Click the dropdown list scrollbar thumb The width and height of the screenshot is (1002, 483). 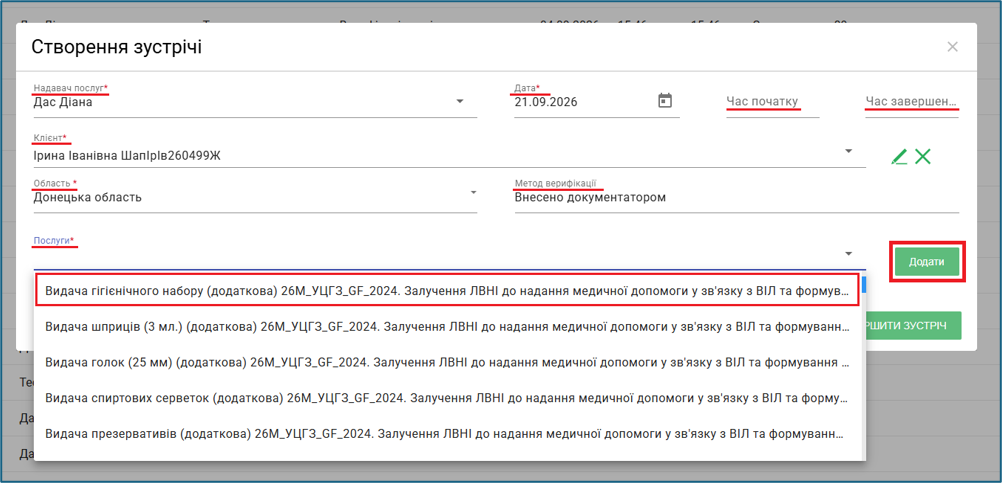click(x=863, y=285)
